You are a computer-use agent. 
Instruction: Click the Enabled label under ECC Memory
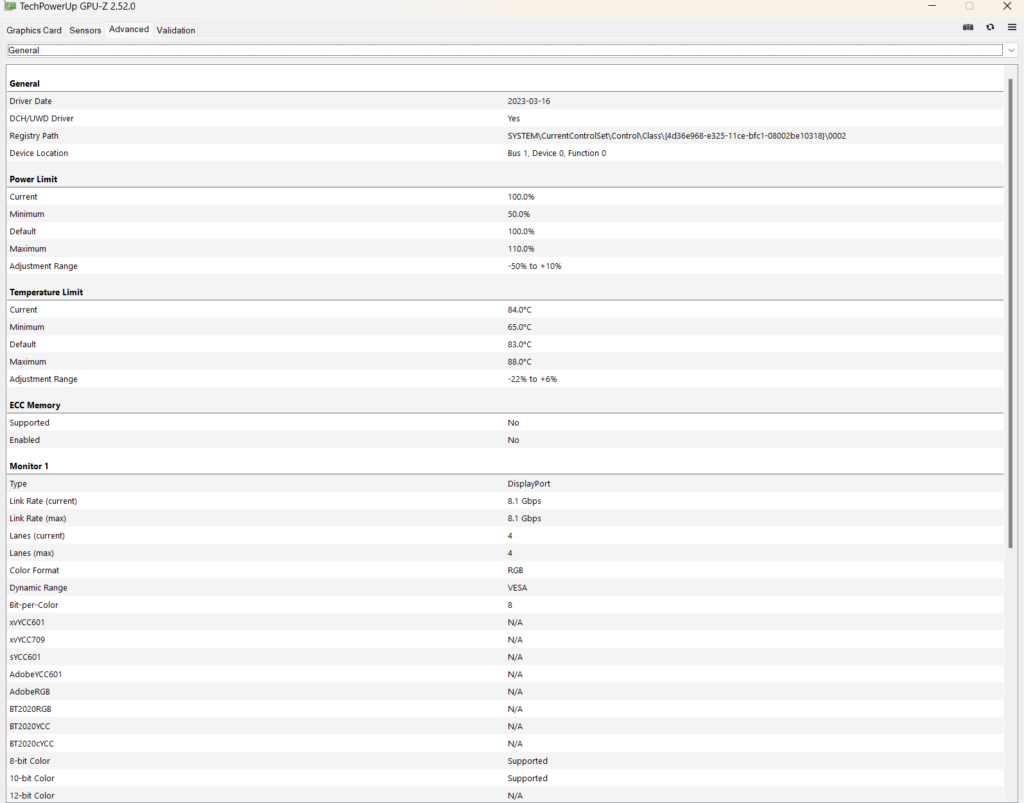25,440
